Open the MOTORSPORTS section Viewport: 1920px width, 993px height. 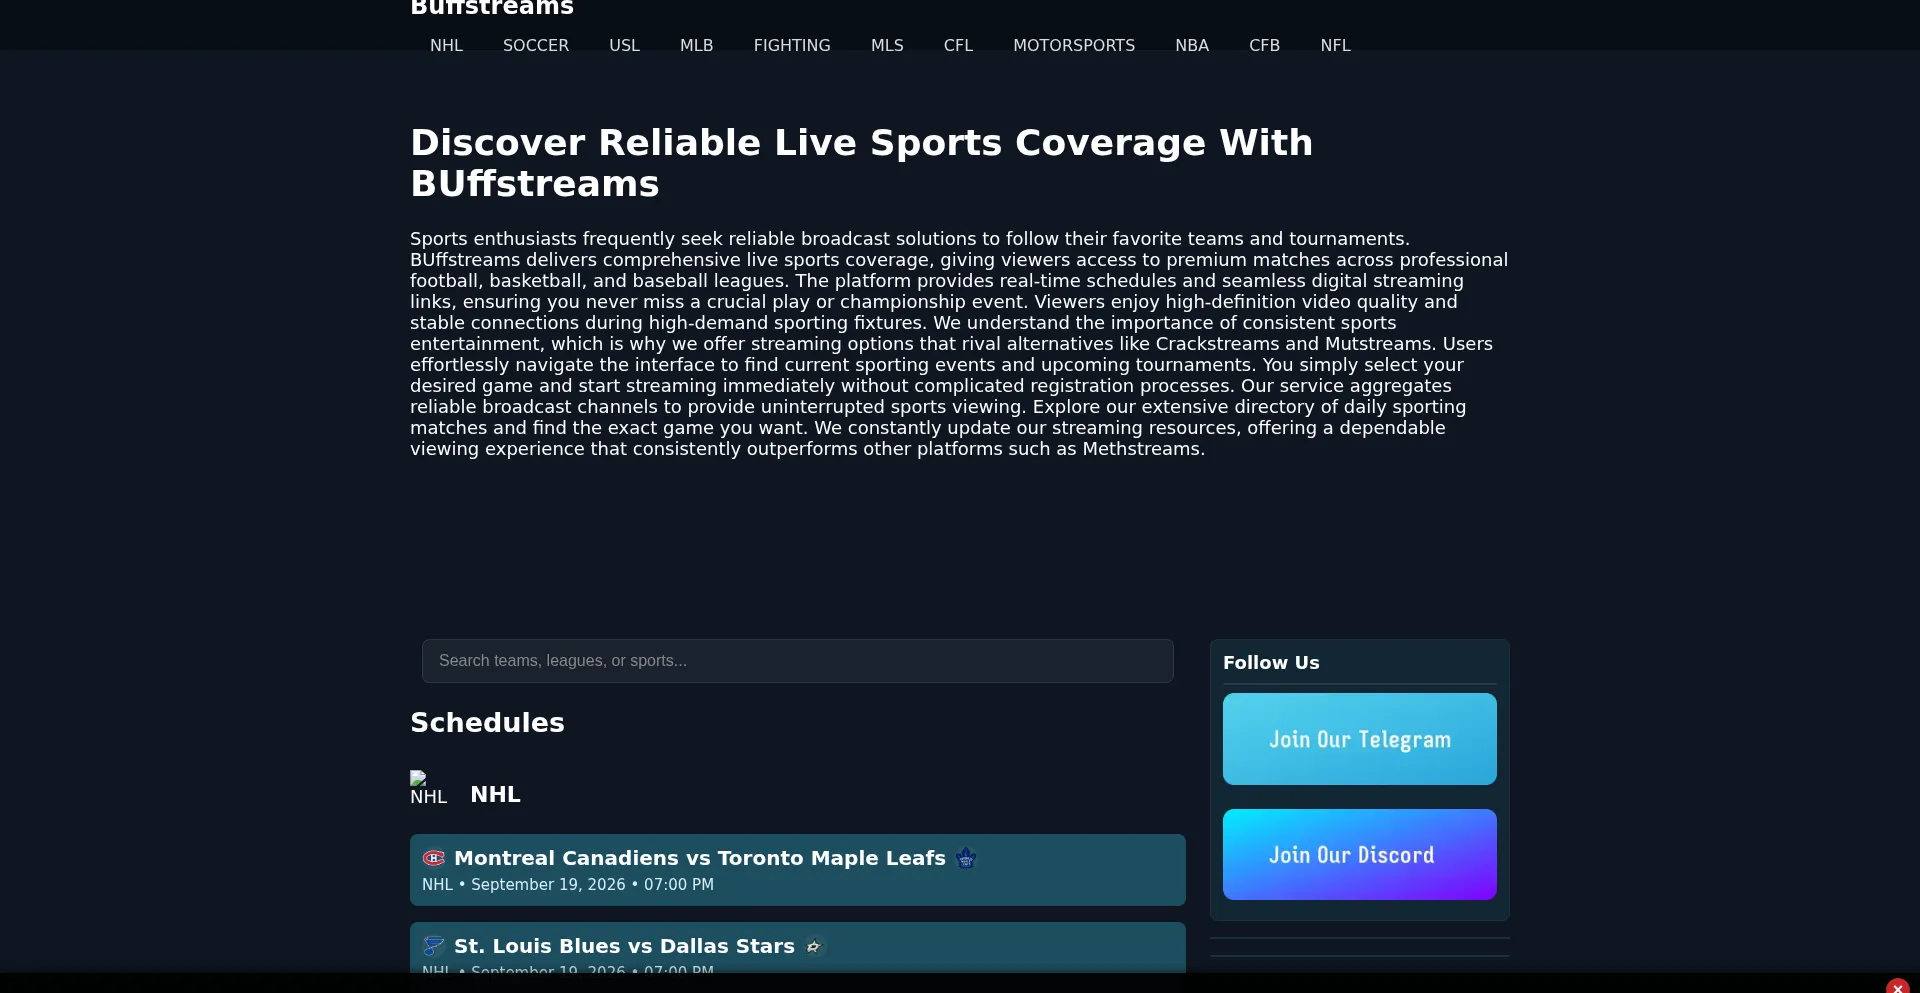[1074, 46]
